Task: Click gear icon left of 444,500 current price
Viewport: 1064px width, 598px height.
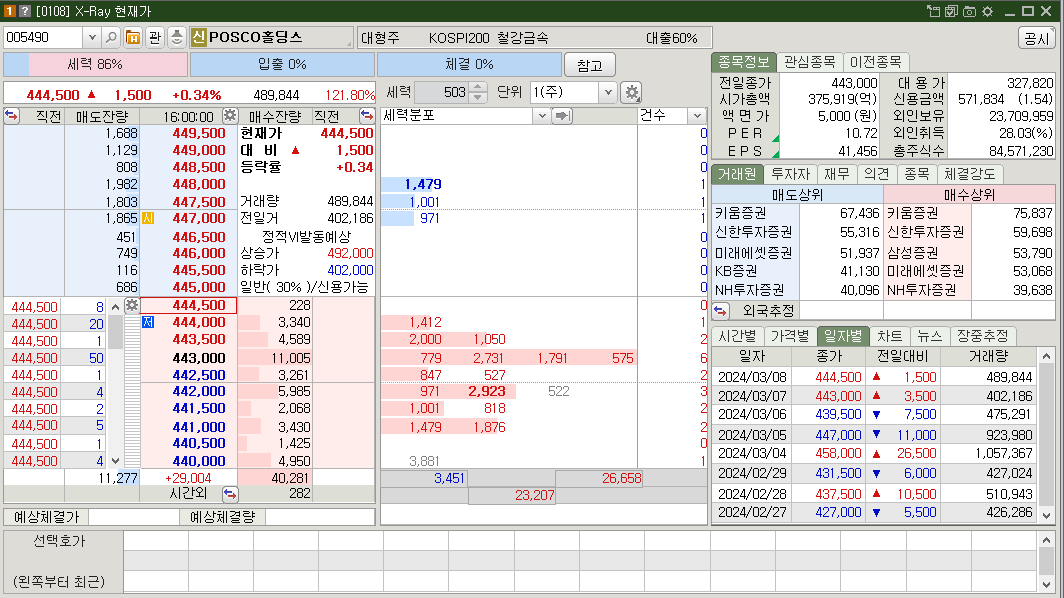Action: pos(132,305)
